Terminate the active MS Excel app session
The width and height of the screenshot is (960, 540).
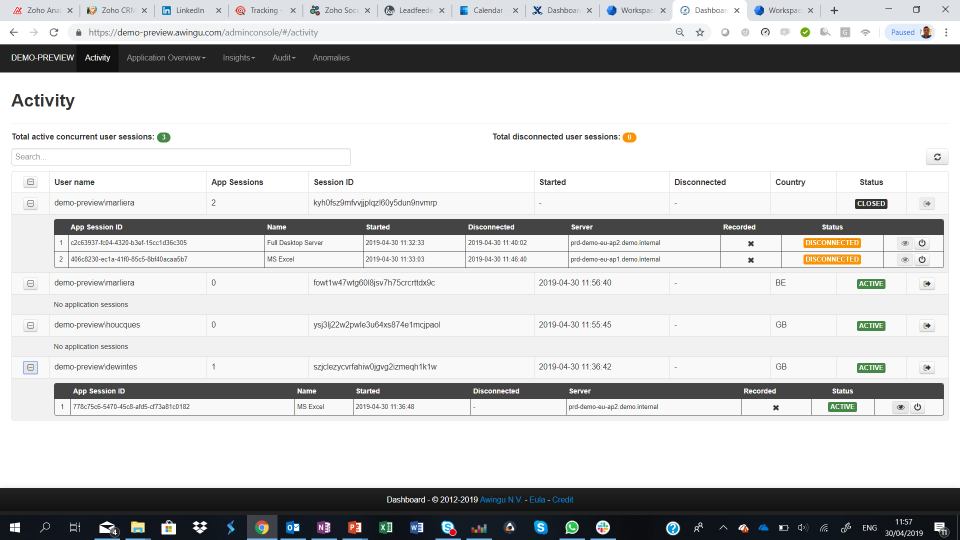coord(917,407)
